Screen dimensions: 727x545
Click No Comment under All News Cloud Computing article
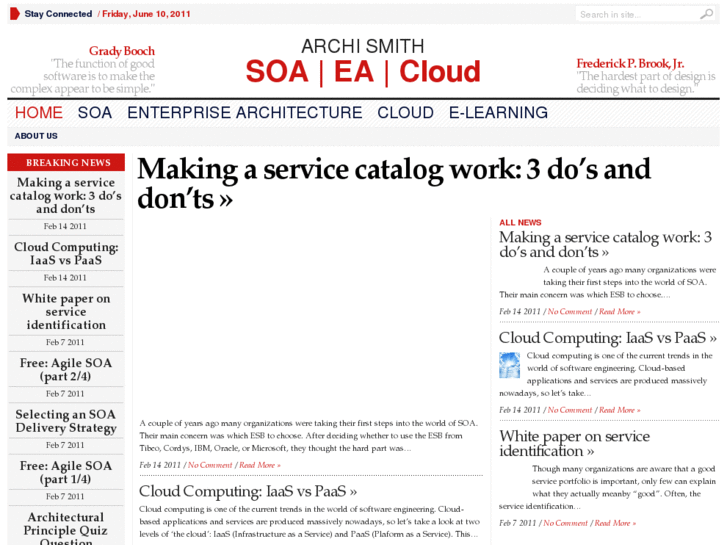coord(570,410)
